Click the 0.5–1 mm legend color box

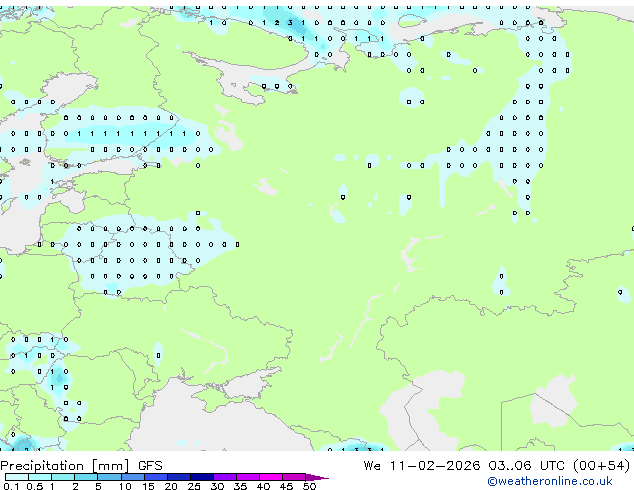(40, 477)
